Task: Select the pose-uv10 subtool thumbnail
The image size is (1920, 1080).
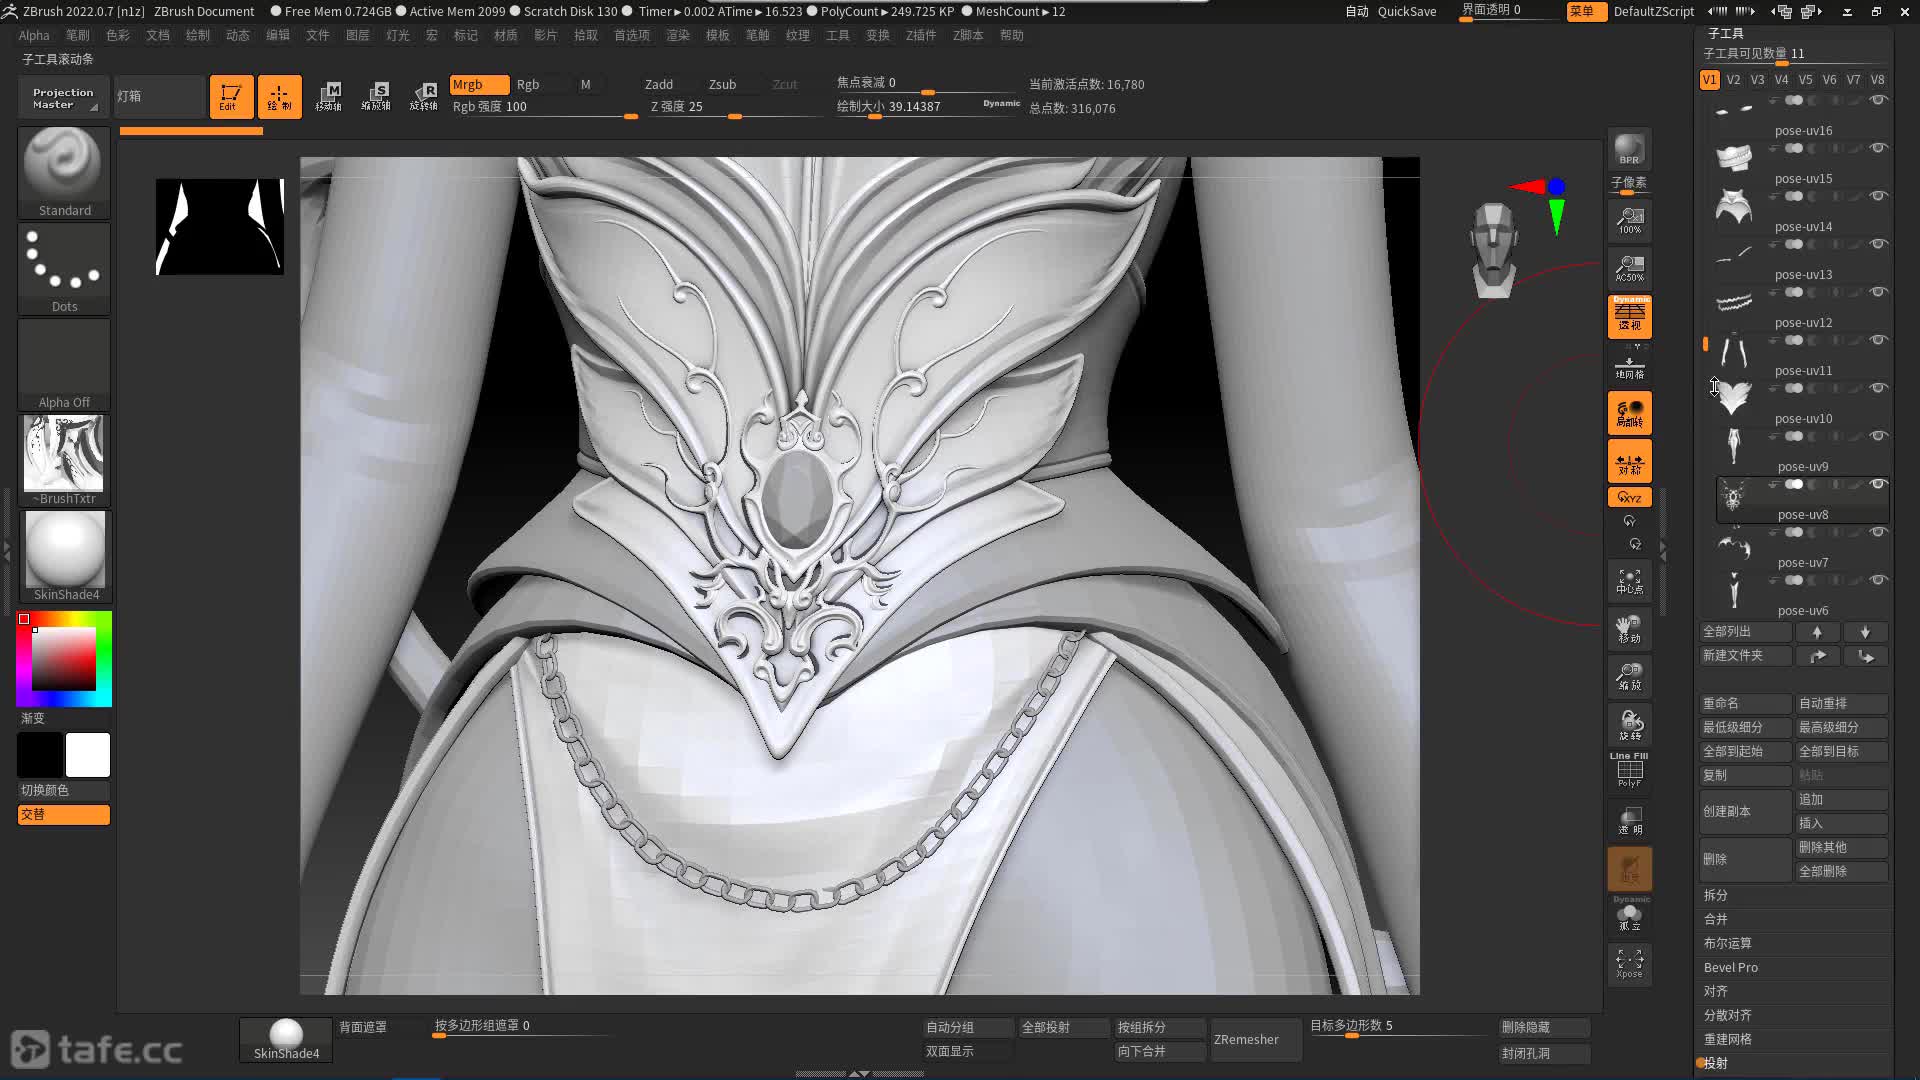Action: pos(1734,399)
